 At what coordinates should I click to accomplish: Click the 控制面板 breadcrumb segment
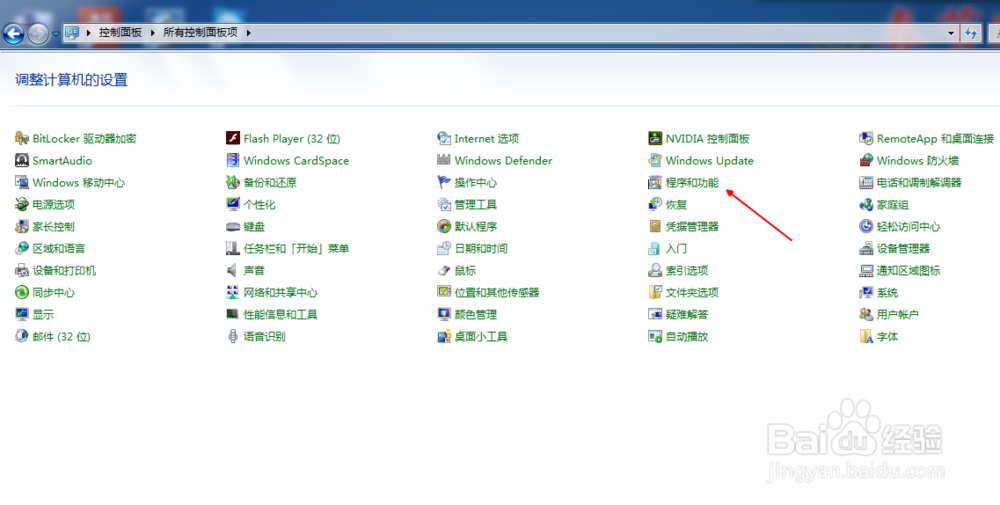click(120, 33)
